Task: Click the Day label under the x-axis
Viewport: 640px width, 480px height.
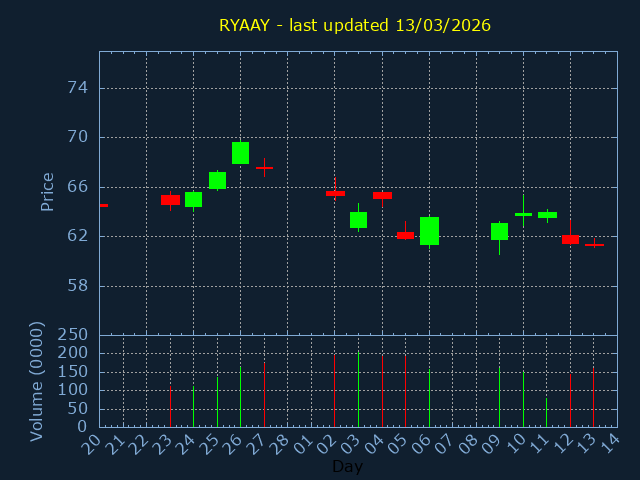Action: 347,466
